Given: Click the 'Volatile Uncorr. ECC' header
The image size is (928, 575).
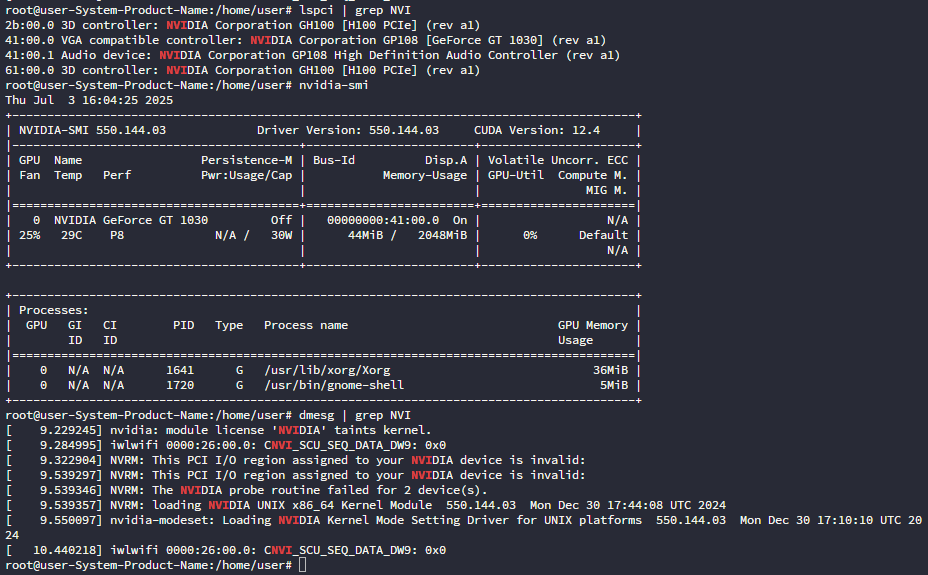Looking at the screenshot, I should tap(558, 160).
